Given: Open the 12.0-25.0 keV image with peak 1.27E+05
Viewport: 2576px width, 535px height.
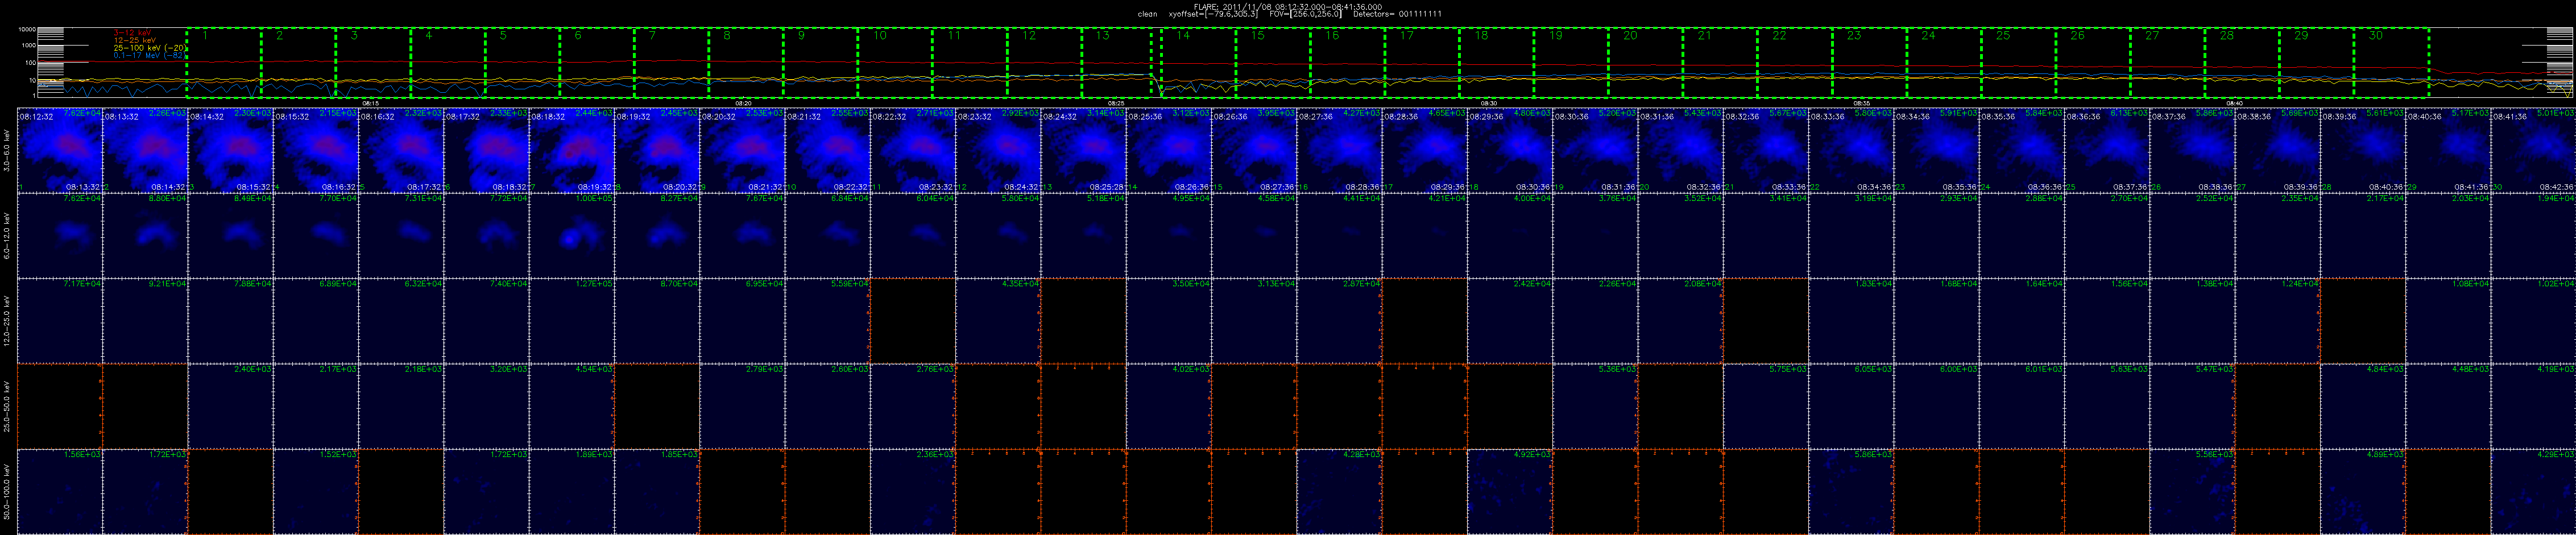Looking at the screenshot, I should click(572, 320).
